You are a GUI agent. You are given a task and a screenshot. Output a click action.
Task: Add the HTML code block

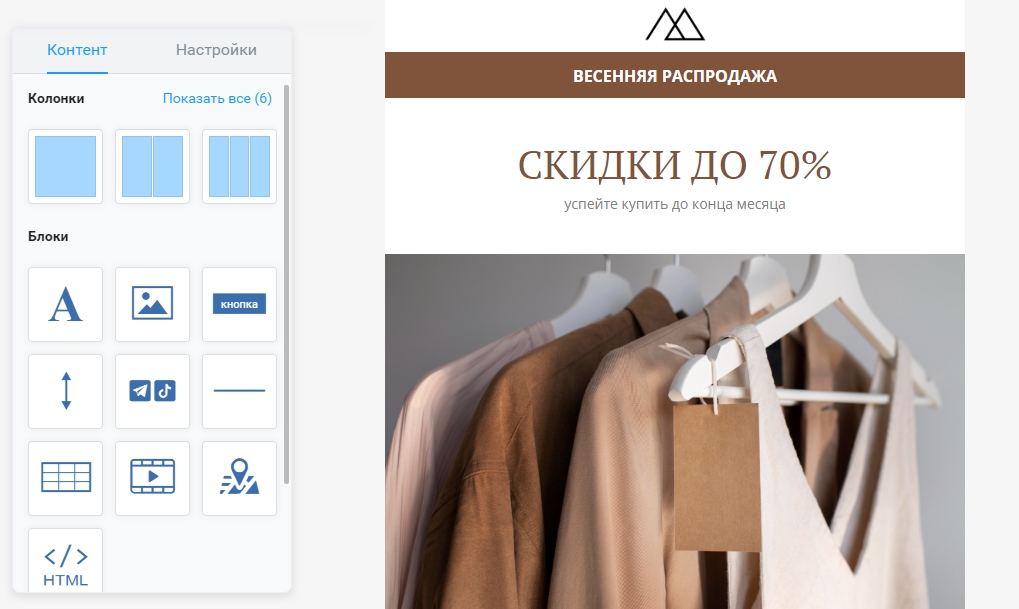[65, 560]
